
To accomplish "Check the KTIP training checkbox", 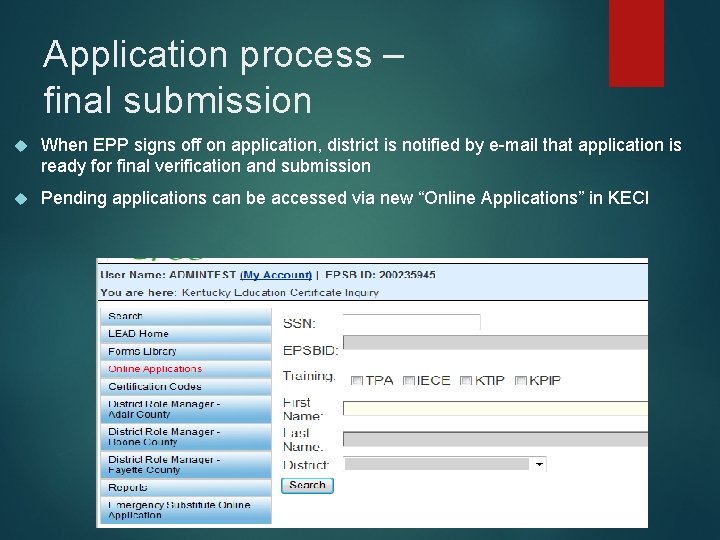I will 466,381.
